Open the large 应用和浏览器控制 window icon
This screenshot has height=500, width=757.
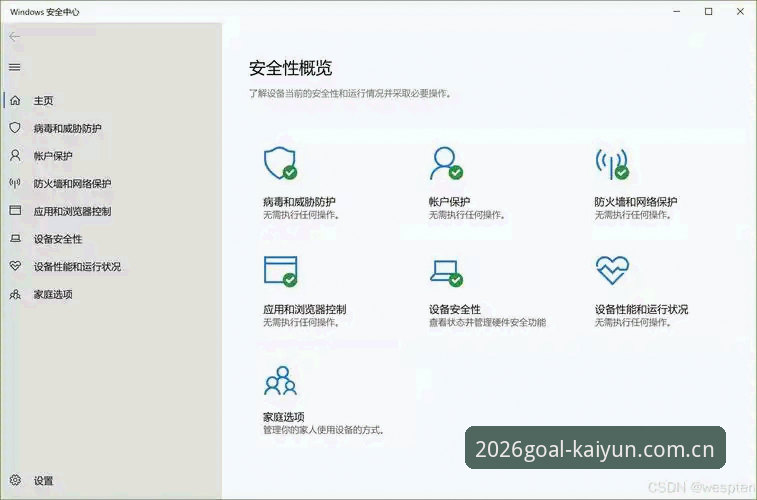click(x=280, y=271)
